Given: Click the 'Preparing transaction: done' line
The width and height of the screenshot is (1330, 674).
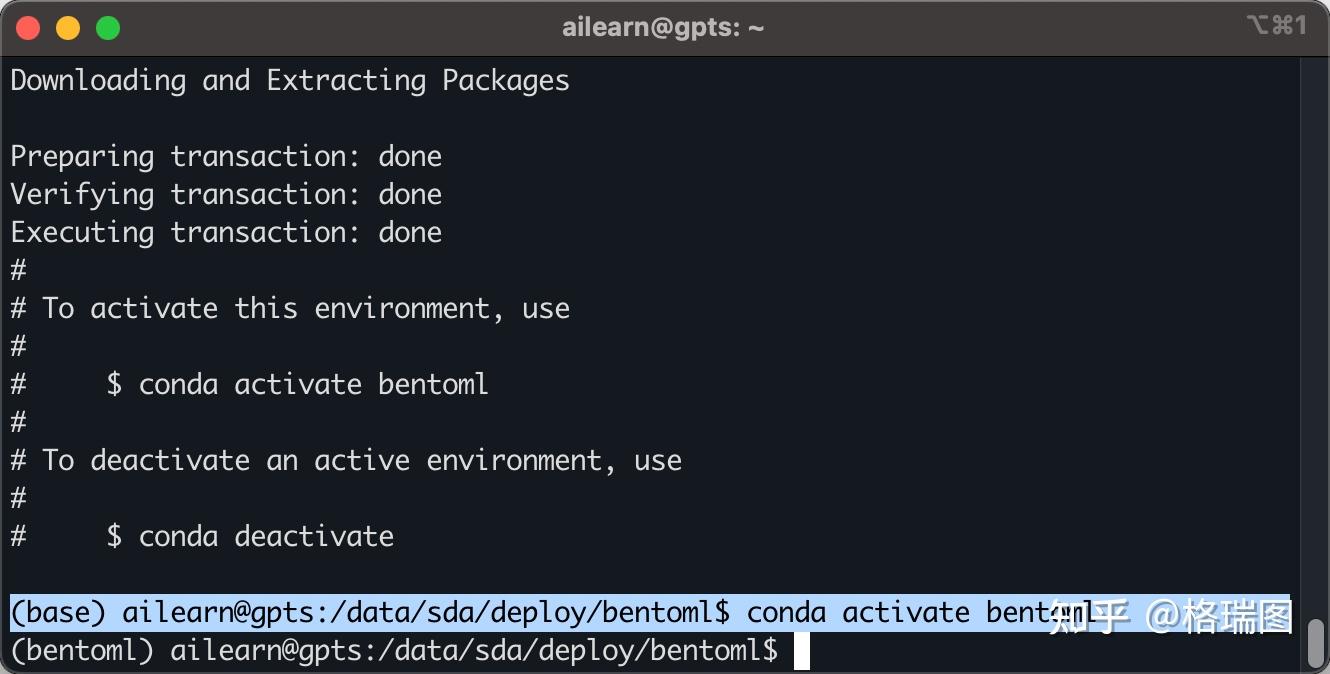Looking at the screenshot, I should 226,157.
